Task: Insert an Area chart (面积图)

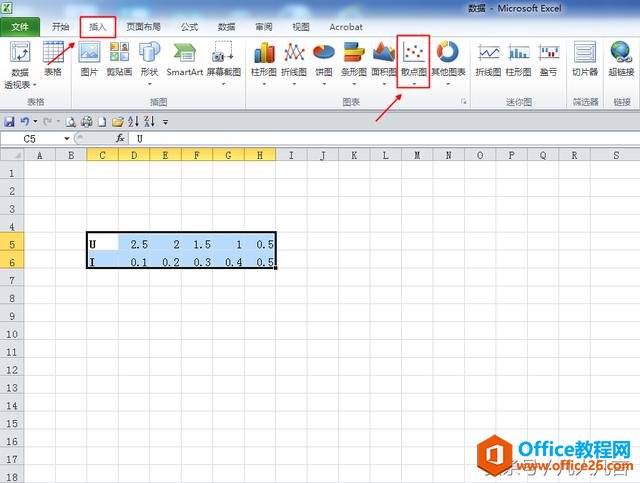Action: 384,63
